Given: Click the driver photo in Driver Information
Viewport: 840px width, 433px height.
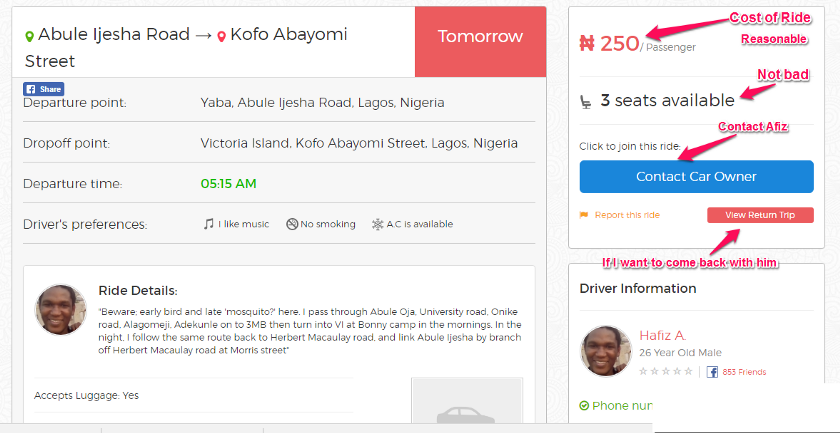Looking at the screenshot, I should (604, 350).
